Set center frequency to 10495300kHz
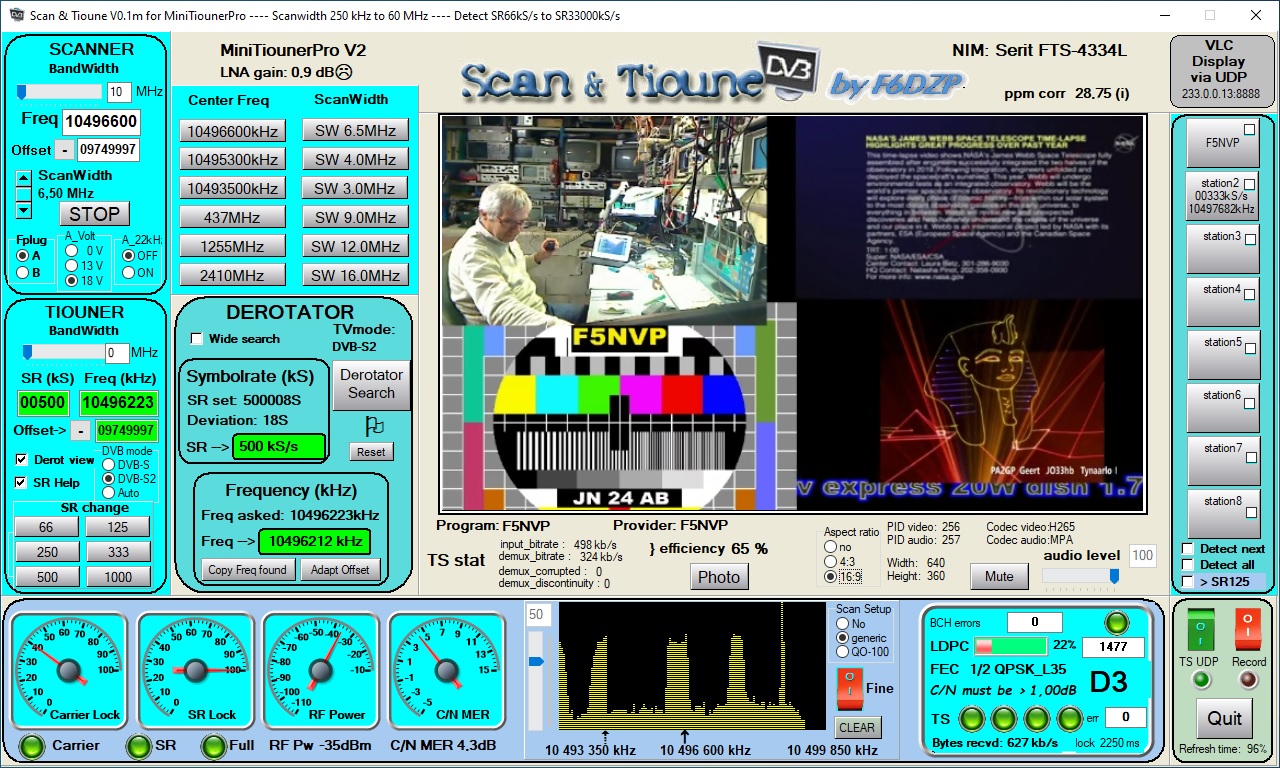This screenshot has width=1280, height=768. pos(233,160)
